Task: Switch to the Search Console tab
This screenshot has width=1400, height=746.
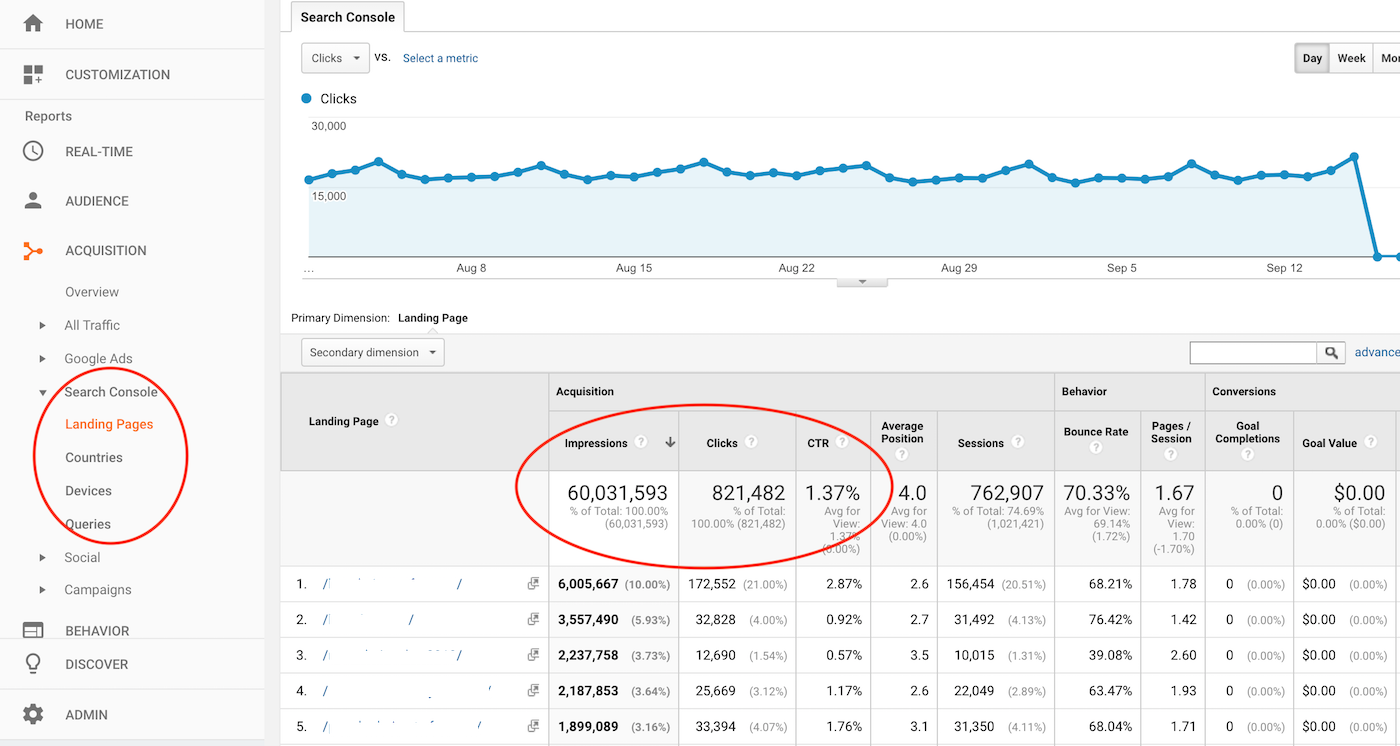Action: (348, 16)
